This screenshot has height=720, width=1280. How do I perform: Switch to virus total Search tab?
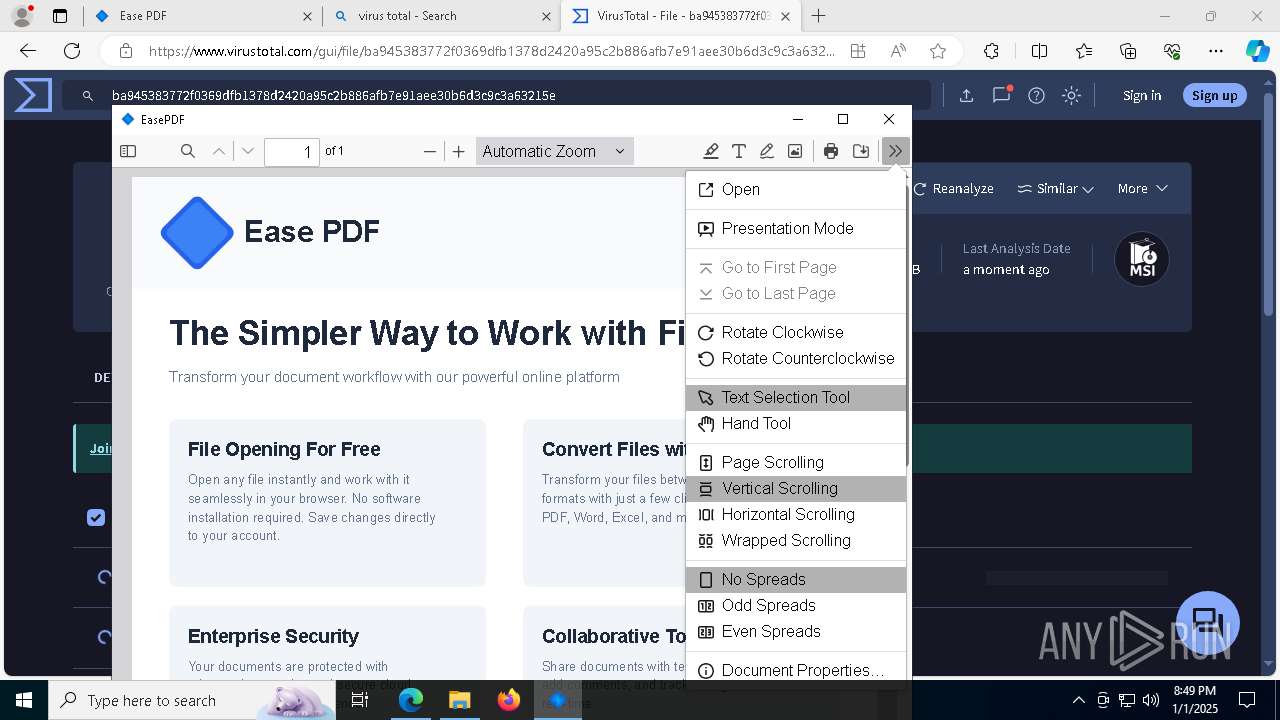[x=442, y=16]
